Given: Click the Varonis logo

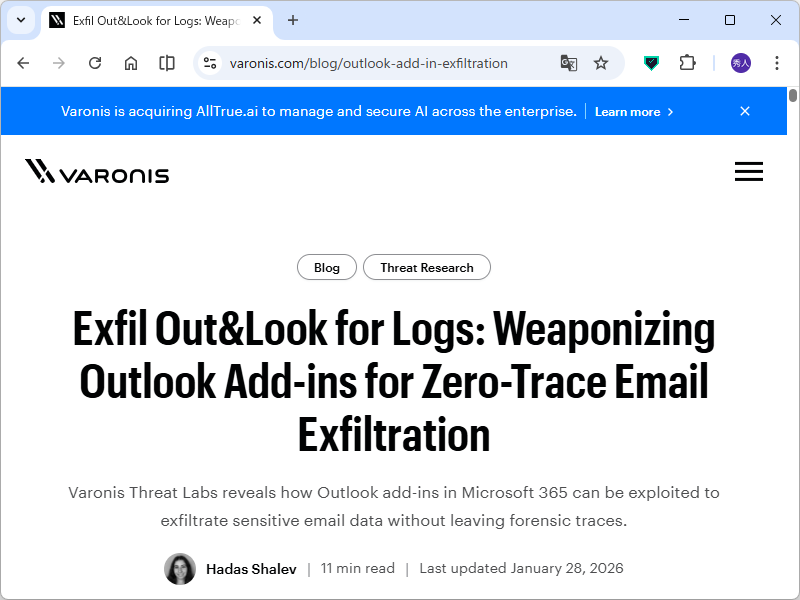Looking at the screenshot, I should (96, 172).
